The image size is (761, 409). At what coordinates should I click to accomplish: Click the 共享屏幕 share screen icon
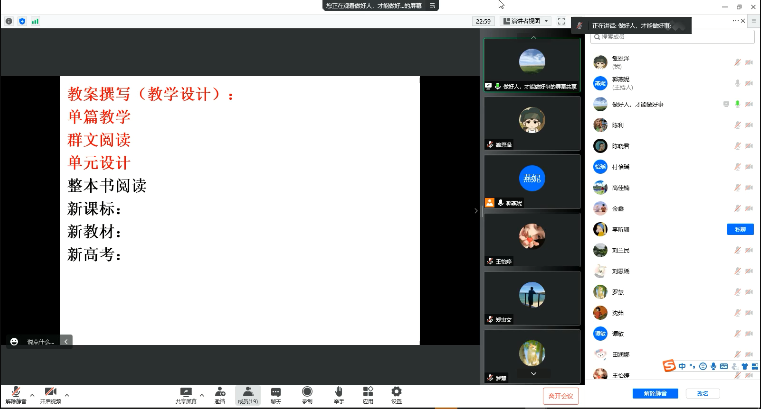tap(185, 391)
